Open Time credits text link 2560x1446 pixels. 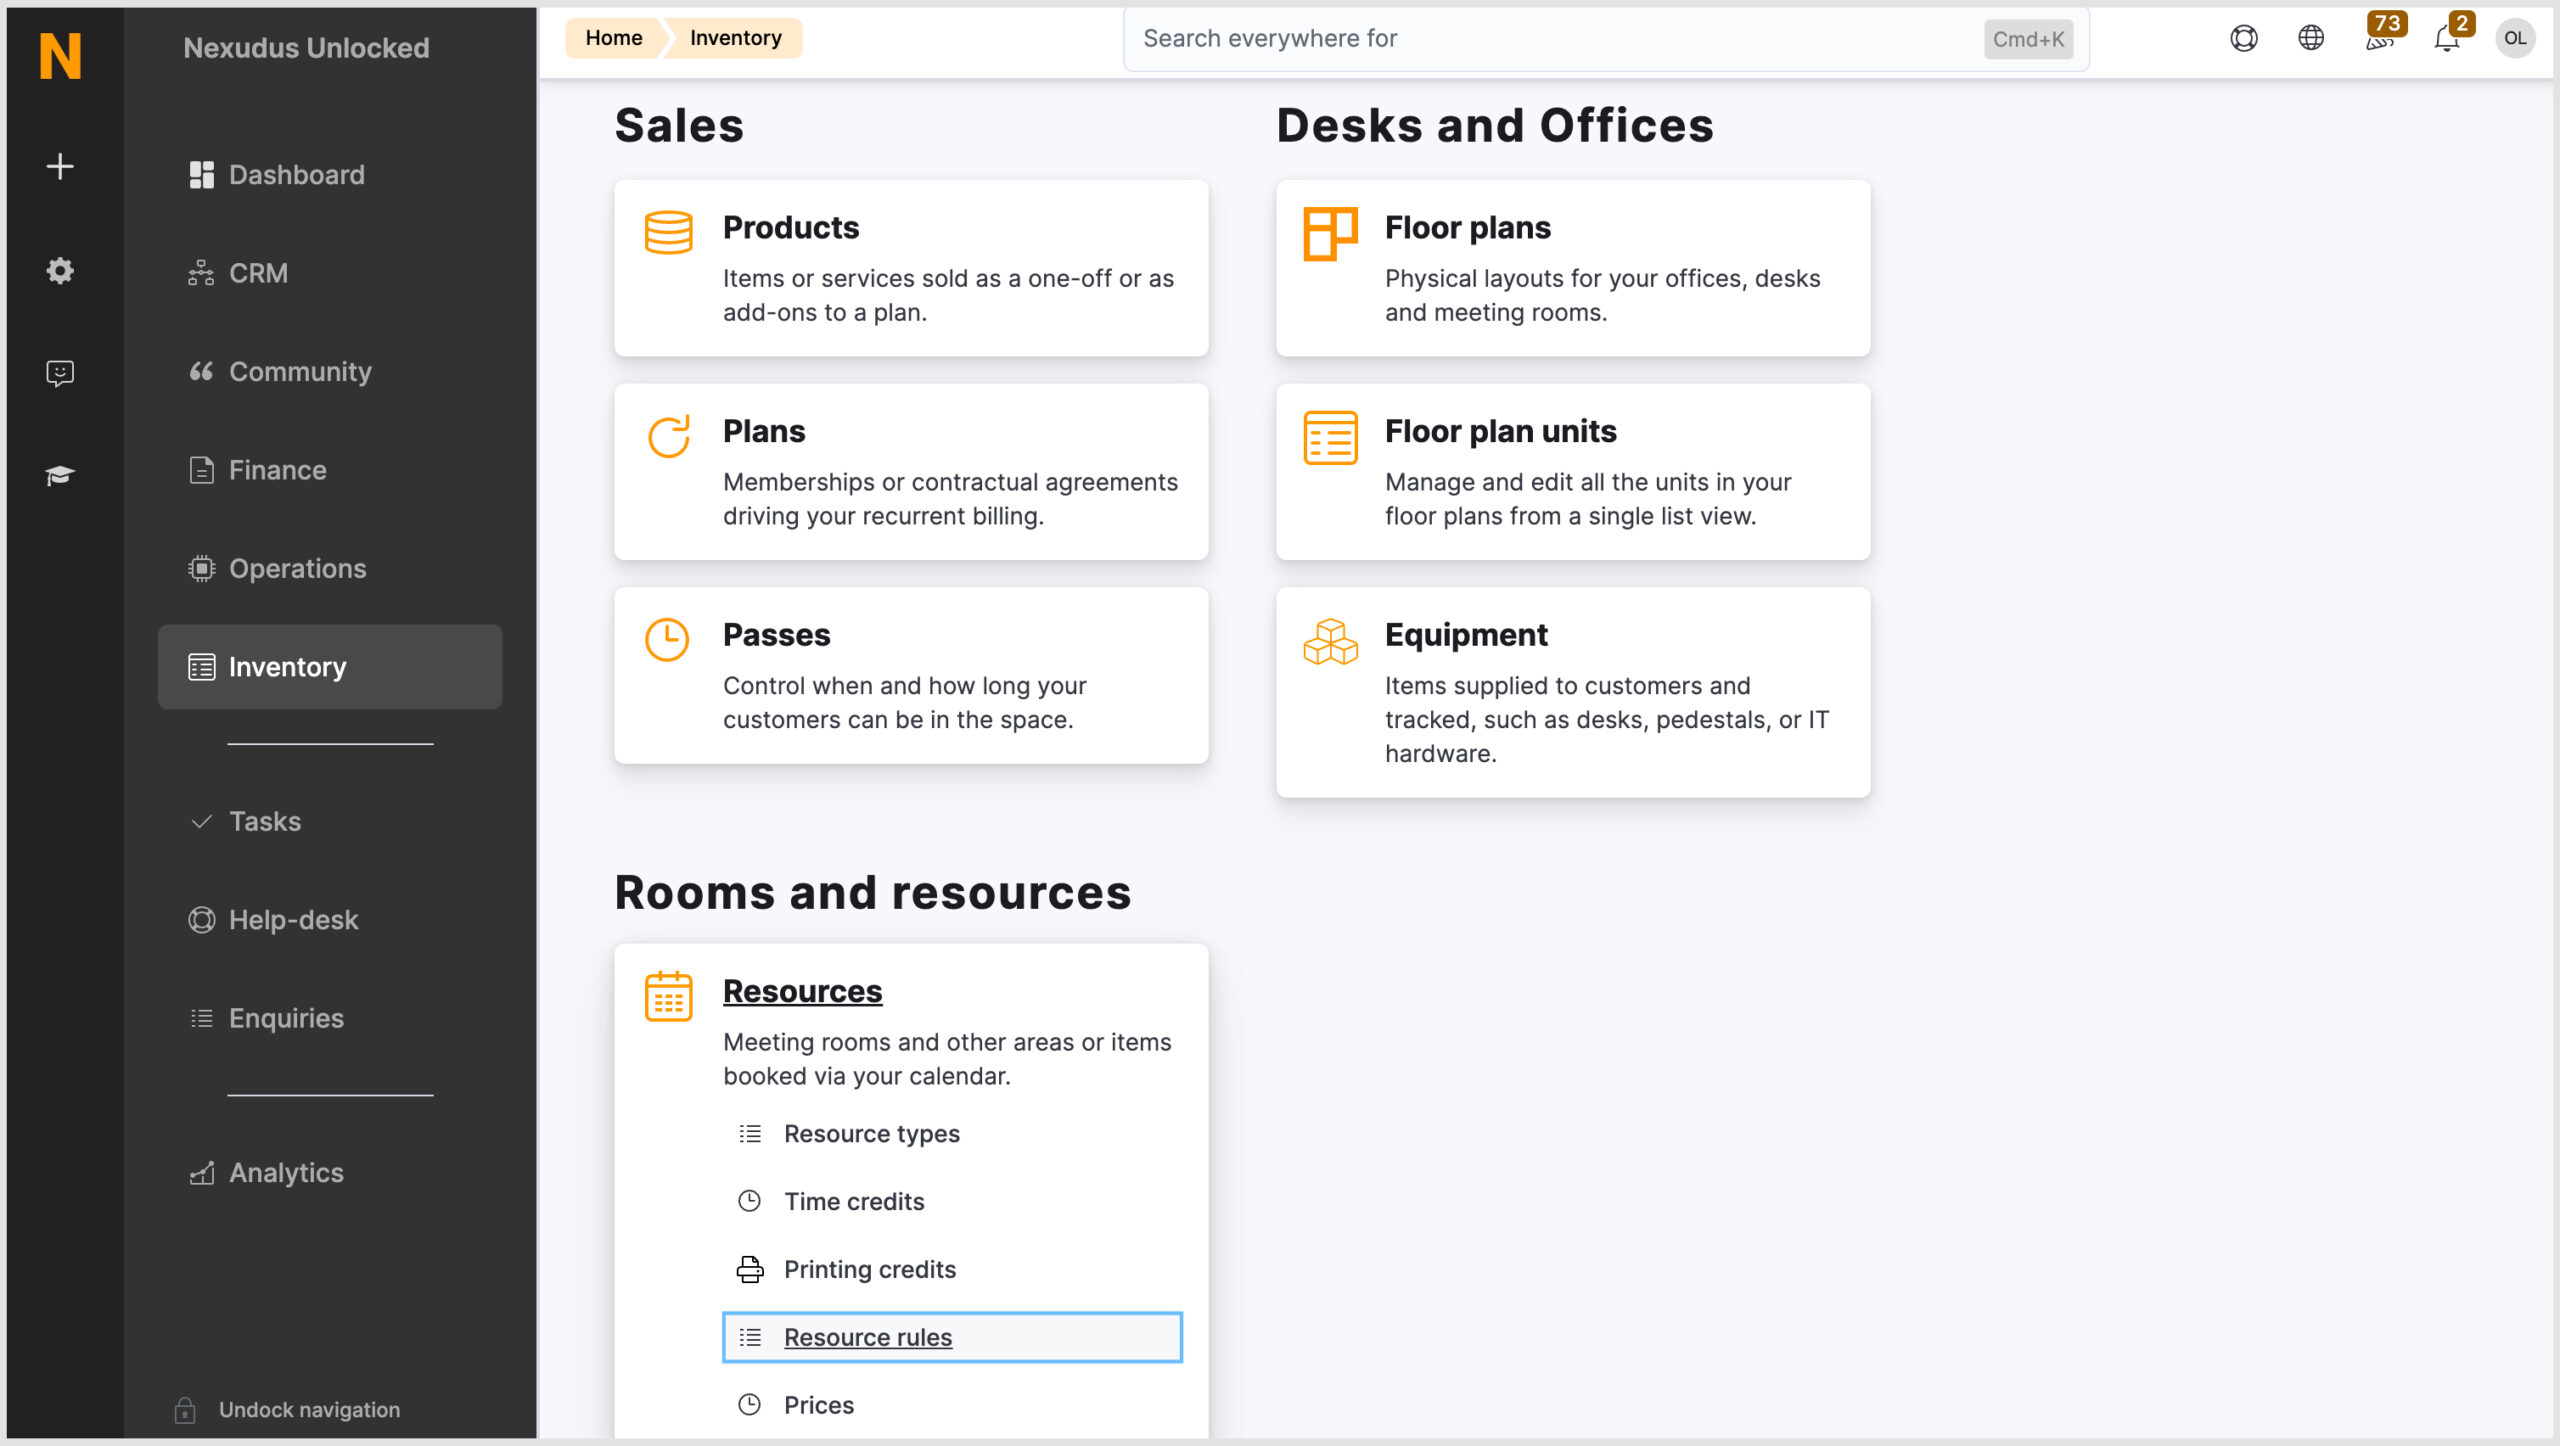[854, 1202]
